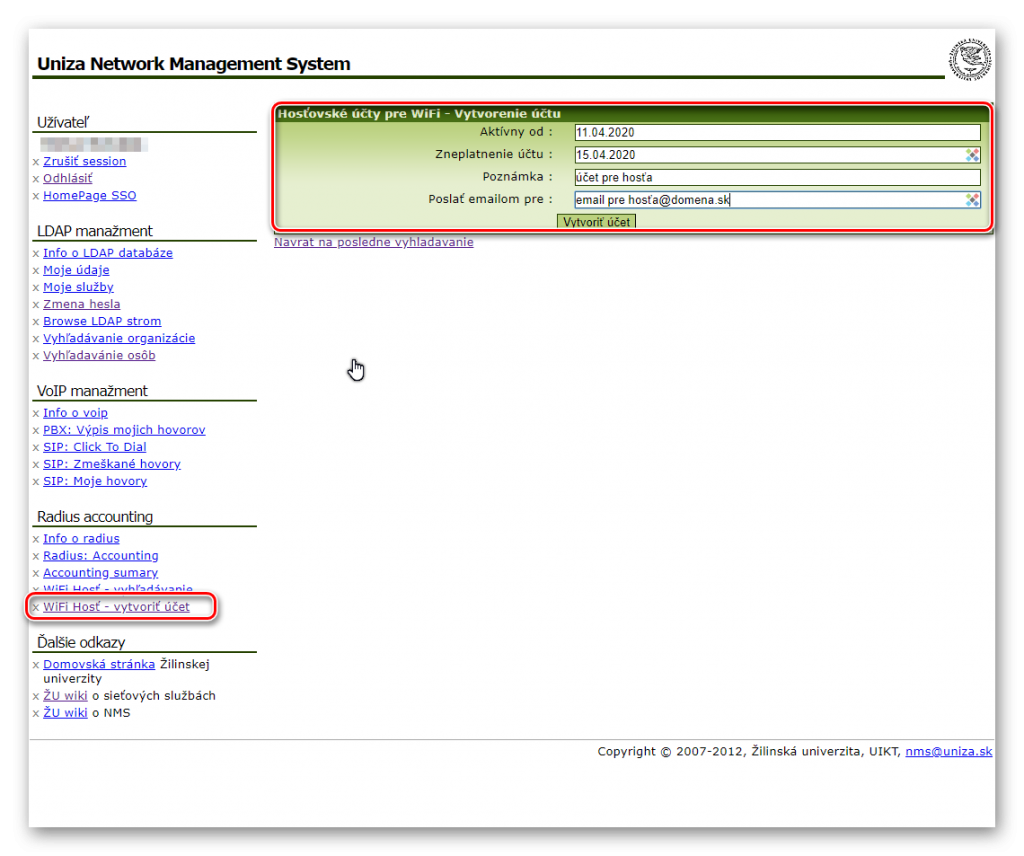Viewport: 1024px width, 856px height.
Task: Click the Poslať emailom pre field
Action: tap(777, 200)
